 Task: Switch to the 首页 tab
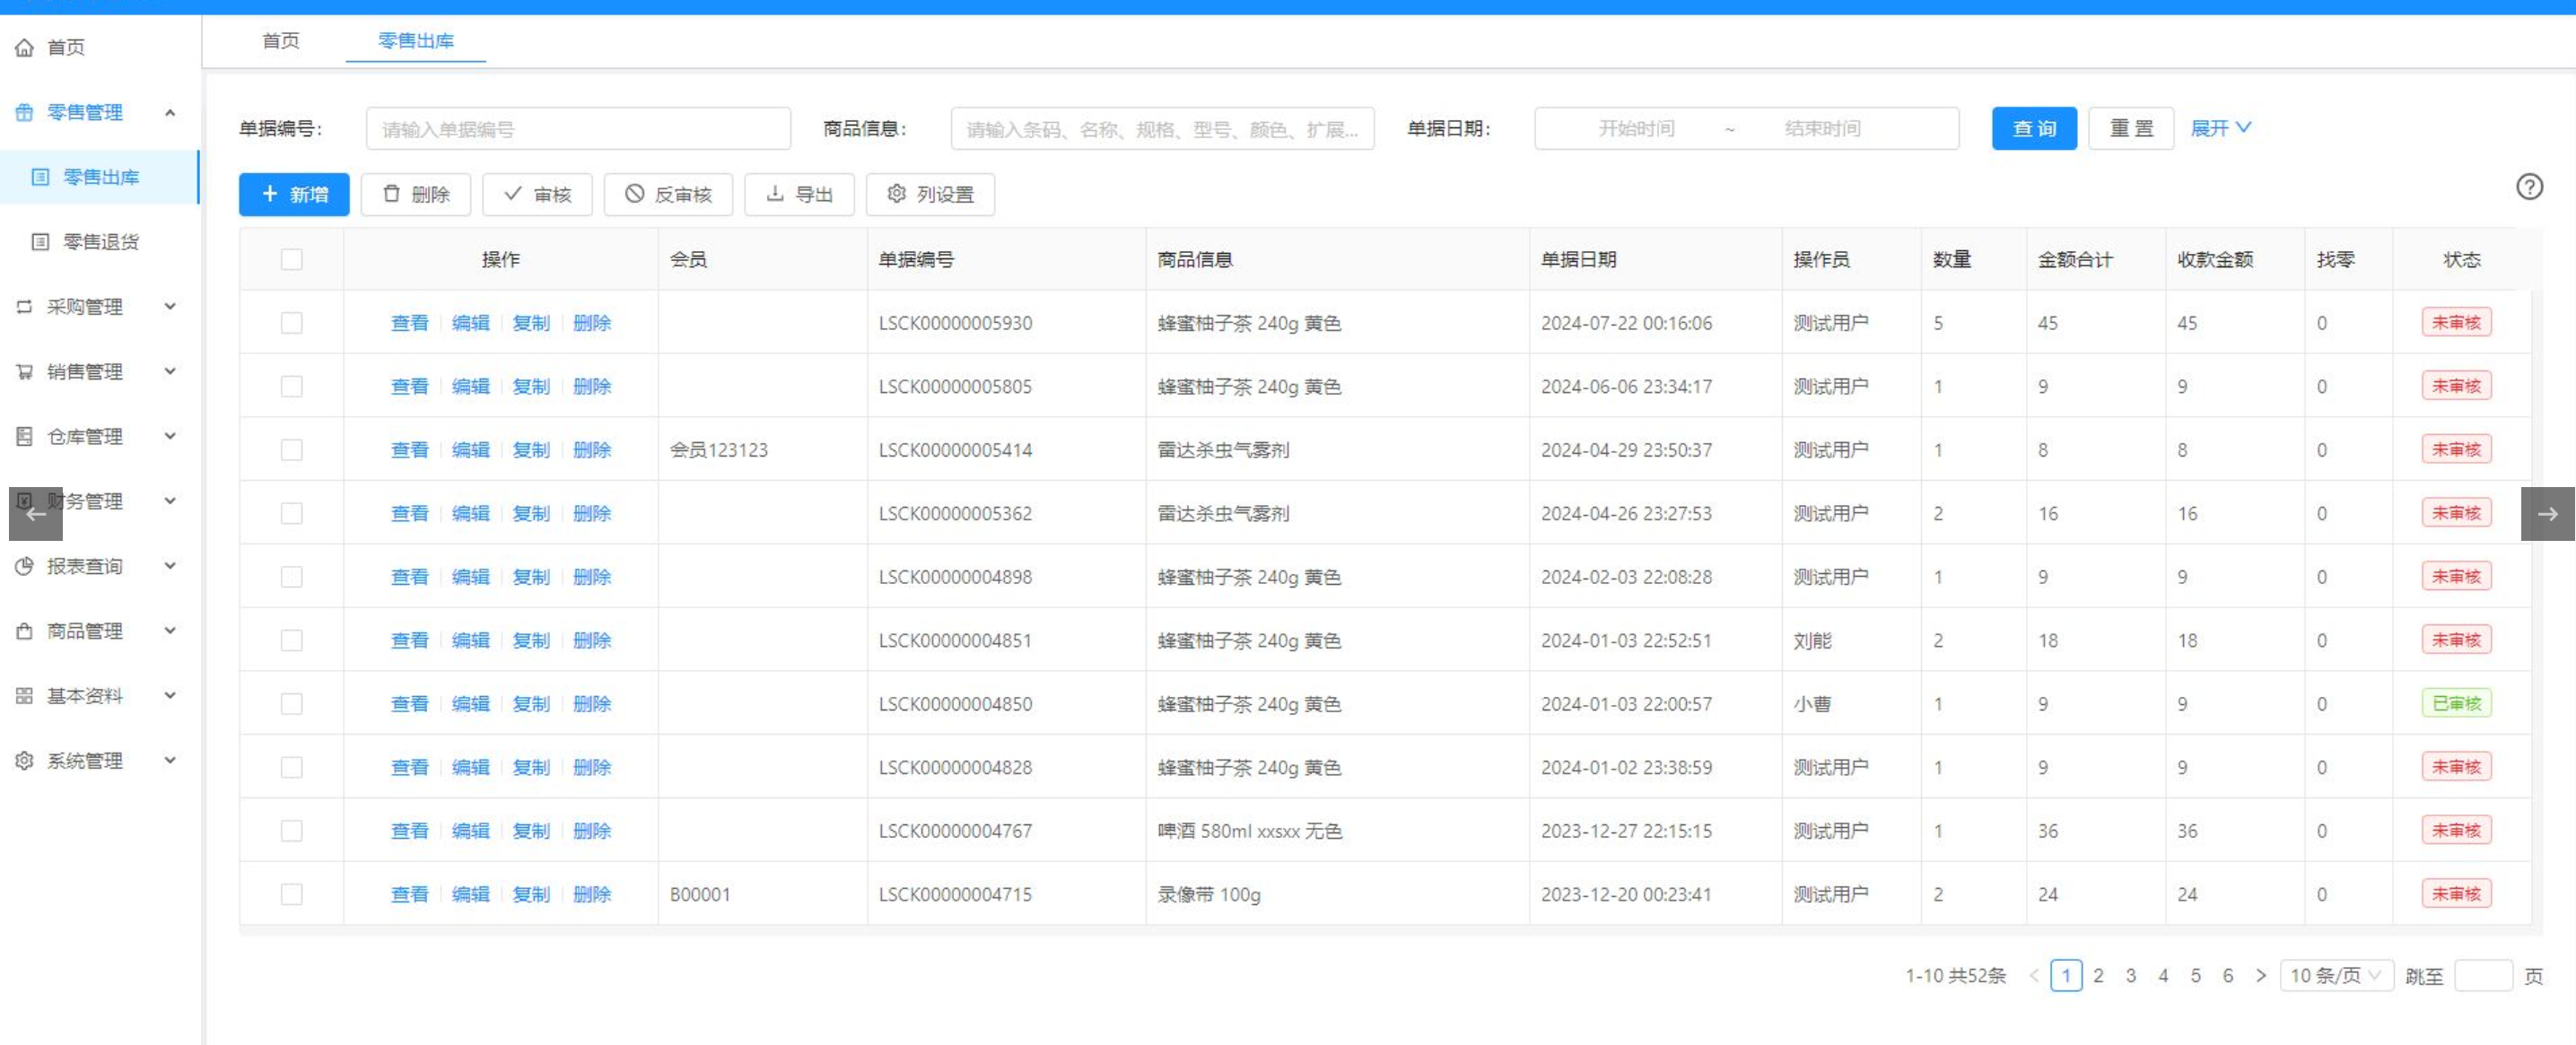[x=281, y=41]
